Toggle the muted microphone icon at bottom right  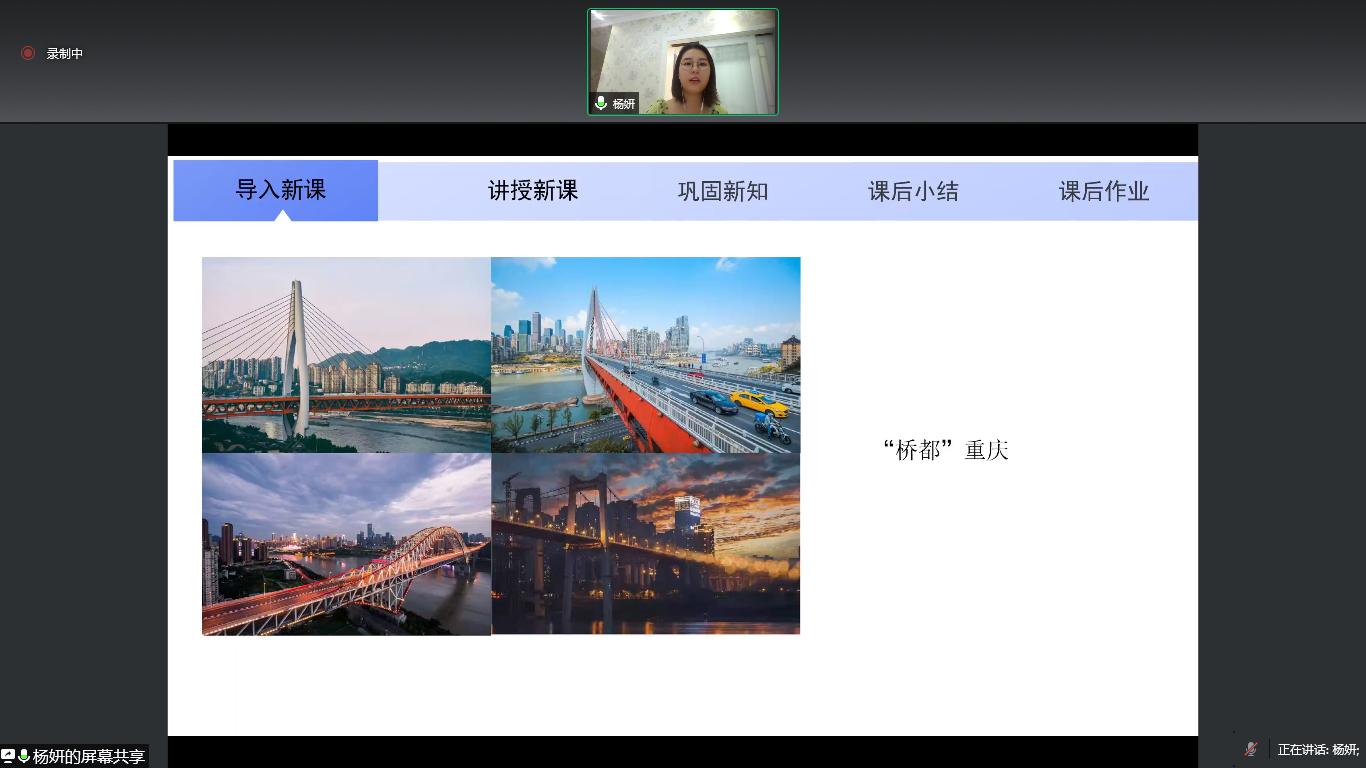point(1251,749)
